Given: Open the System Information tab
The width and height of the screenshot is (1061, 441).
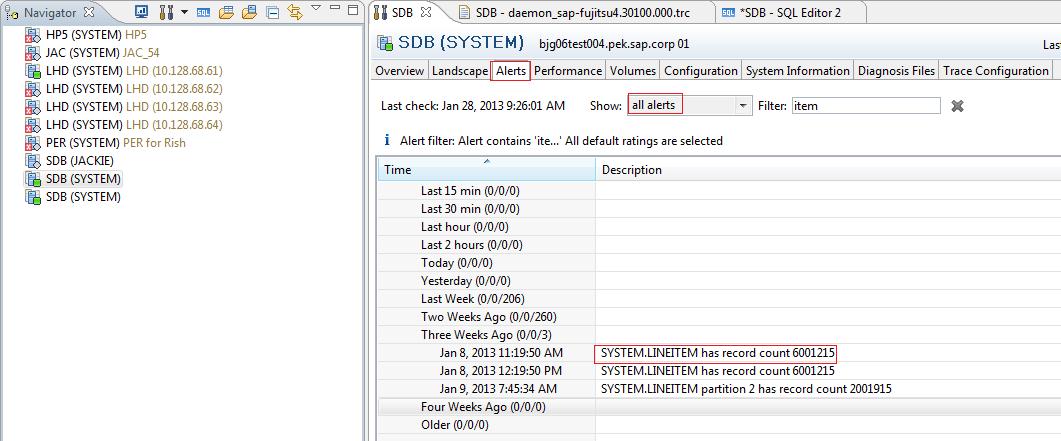Looking at the screenshot, I should pyautogui.click(x=797, y=70).
